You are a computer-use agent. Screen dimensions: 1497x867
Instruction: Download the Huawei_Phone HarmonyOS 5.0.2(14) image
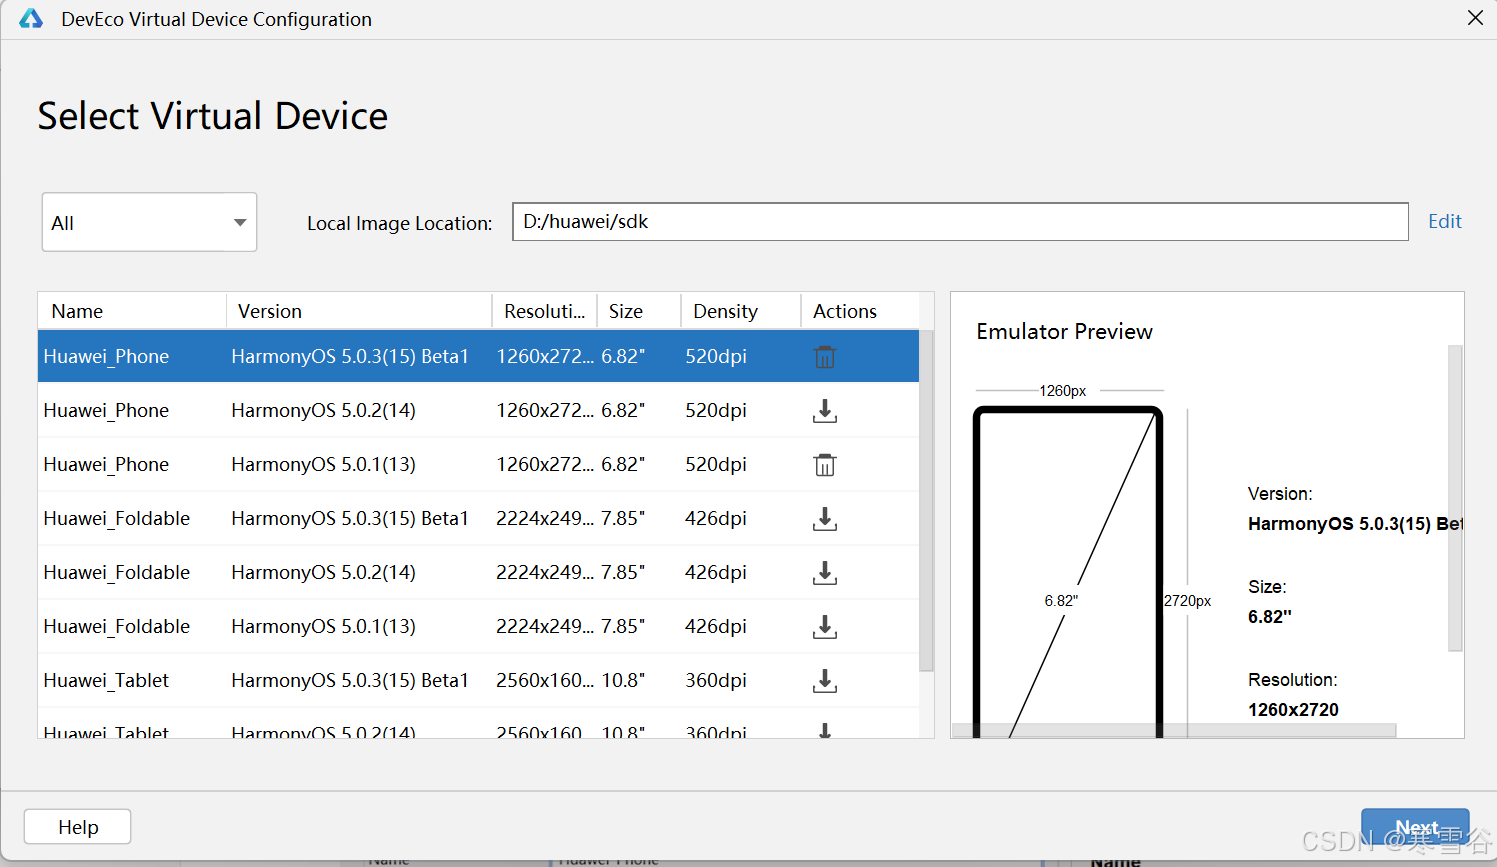click(x=824, y=411)
